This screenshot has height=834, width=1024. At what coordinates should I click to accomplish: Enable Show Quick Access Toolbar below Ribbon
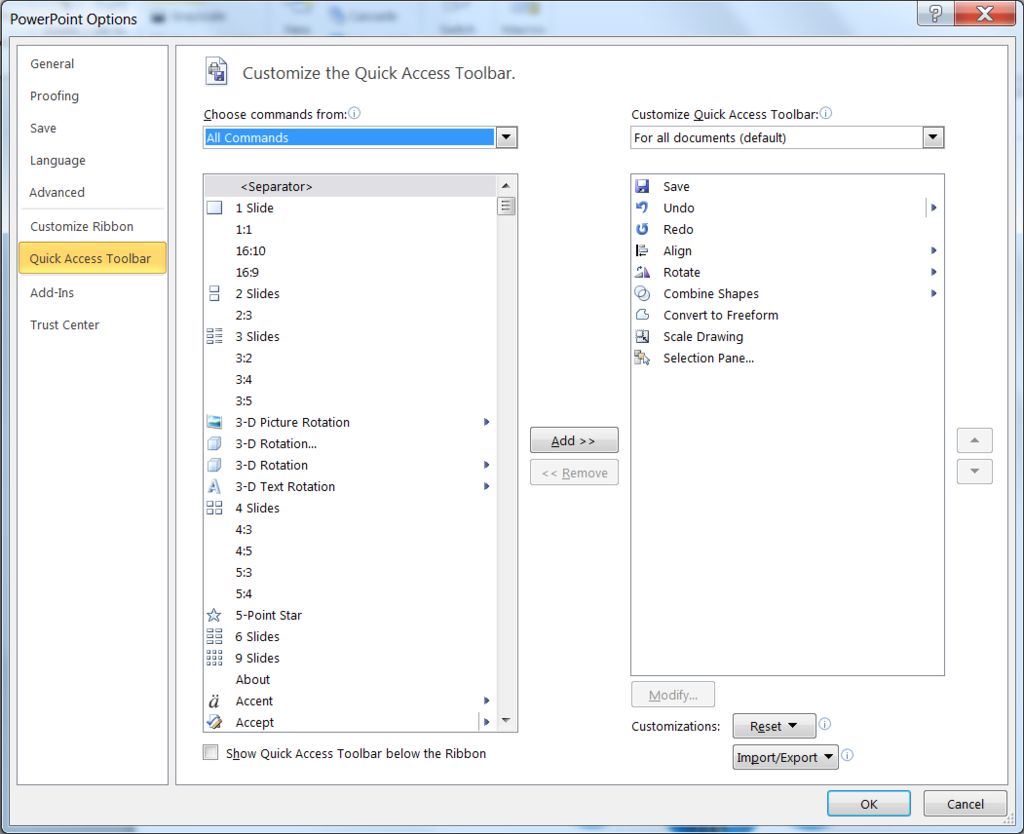click(x=211, y=753)
